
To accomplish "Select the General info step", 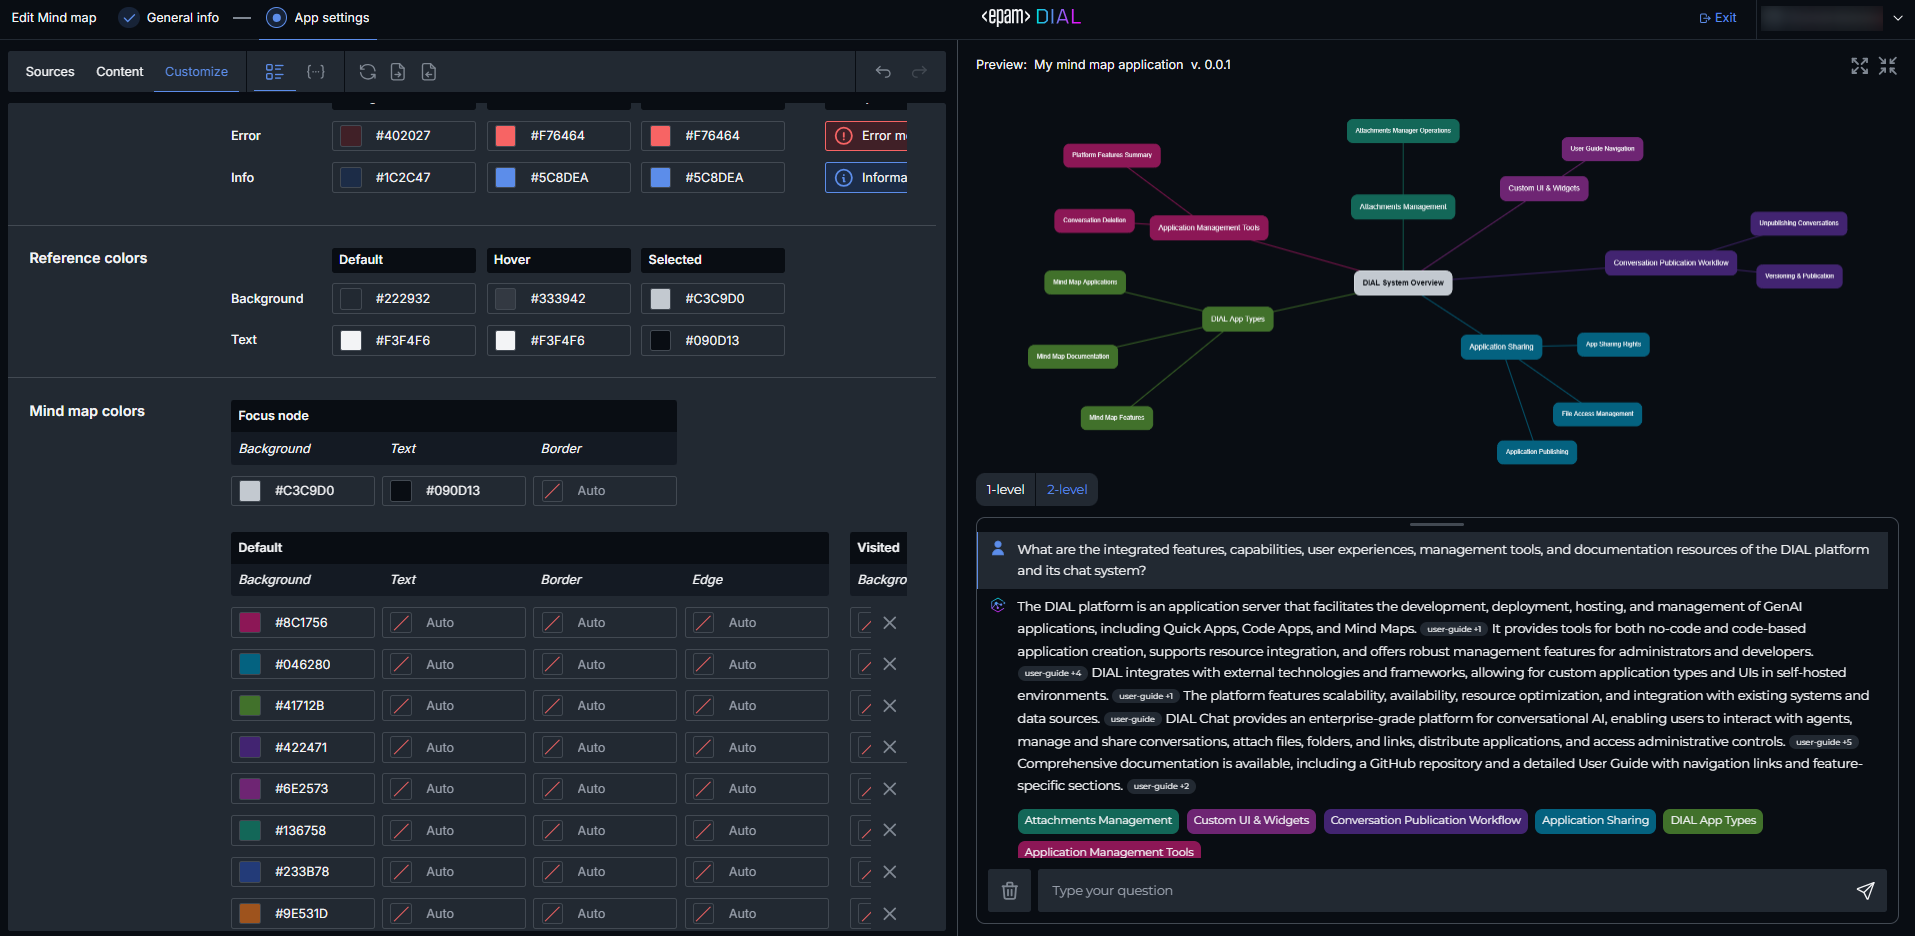I will 129,18.
